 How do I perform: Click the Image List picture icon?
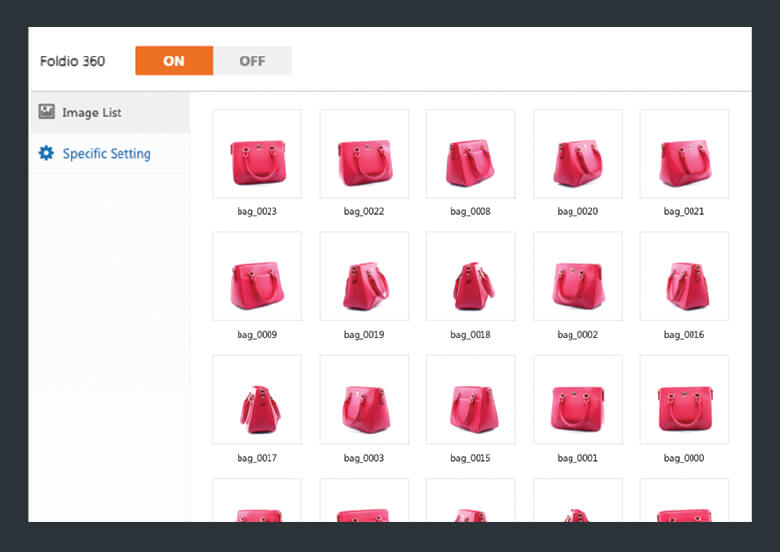point(47,112)
